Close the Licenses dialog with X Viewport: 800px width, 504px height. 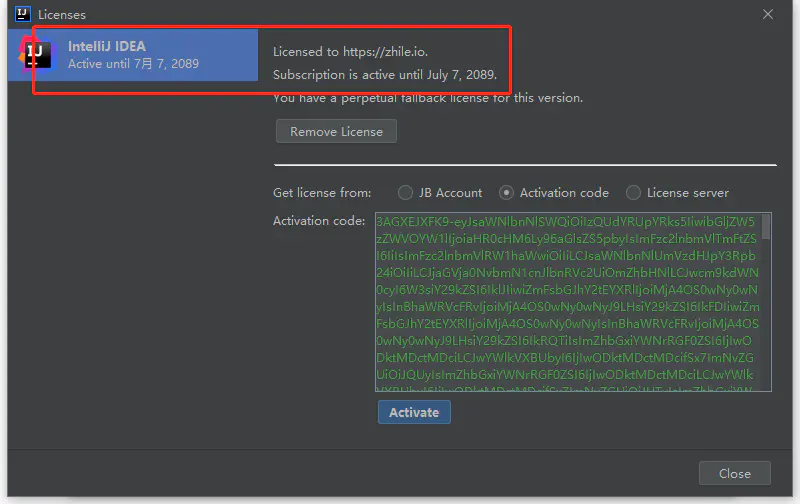pos(768,14)
